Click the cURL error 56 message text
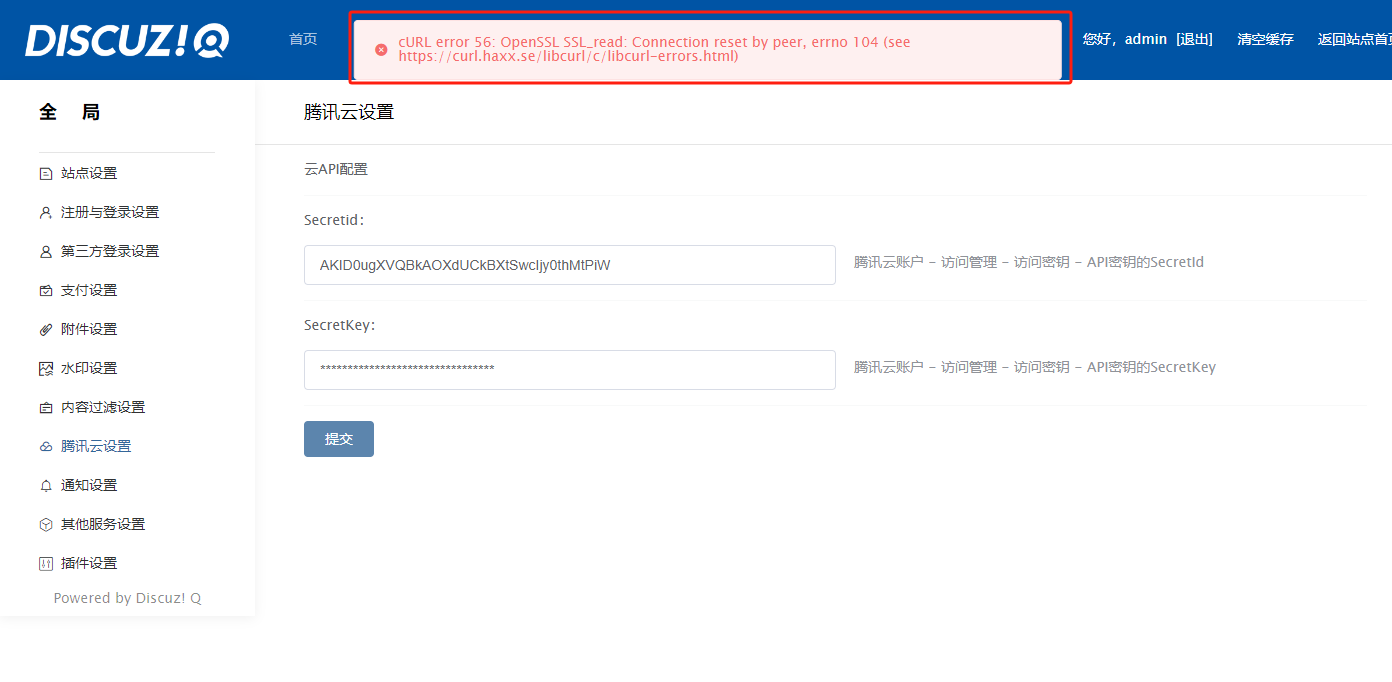 654,49
